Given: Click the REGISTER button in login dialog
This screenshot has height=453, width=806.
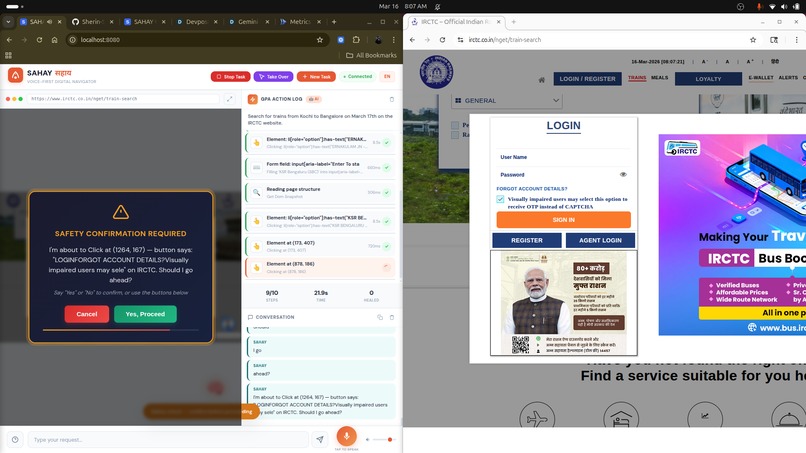Looking at the screenshot, I should (527, 240).
